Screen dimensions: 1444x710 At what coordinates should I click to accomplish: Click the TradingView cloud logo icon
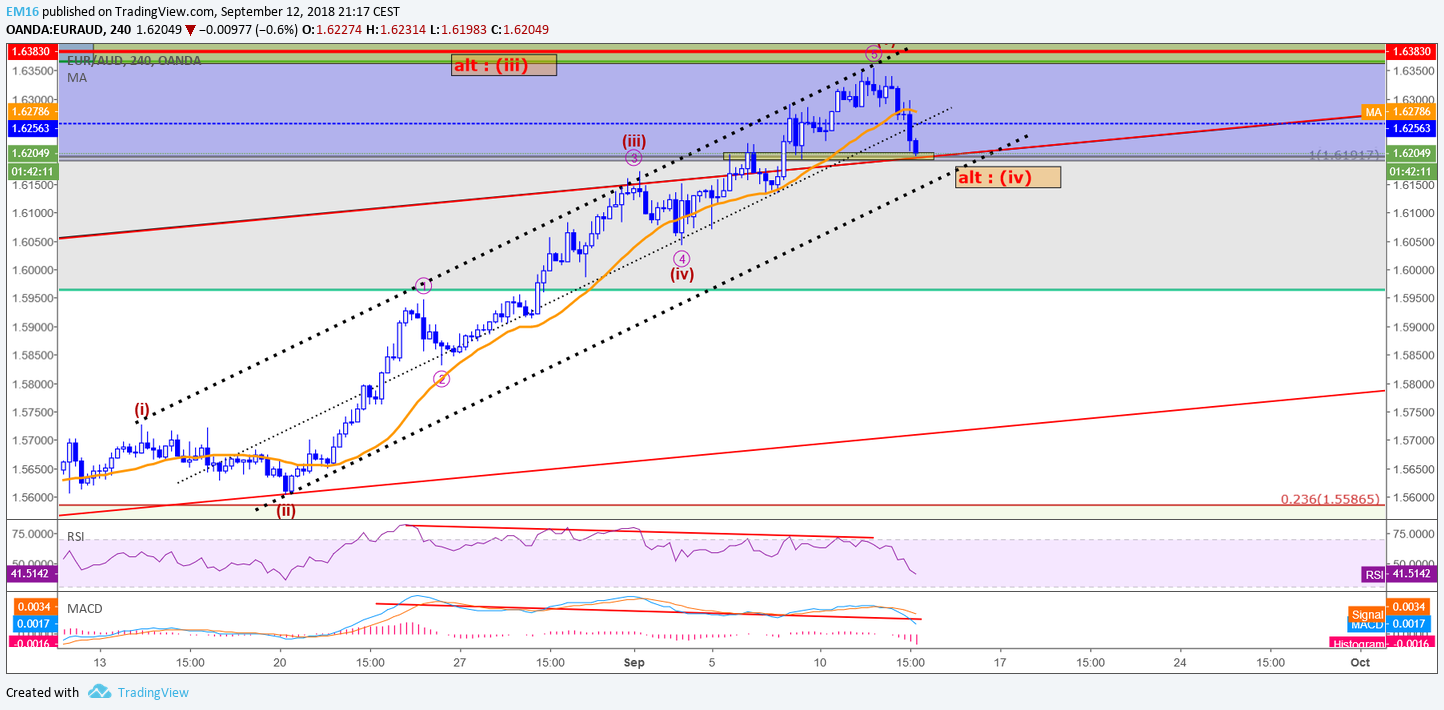[99, 692]
